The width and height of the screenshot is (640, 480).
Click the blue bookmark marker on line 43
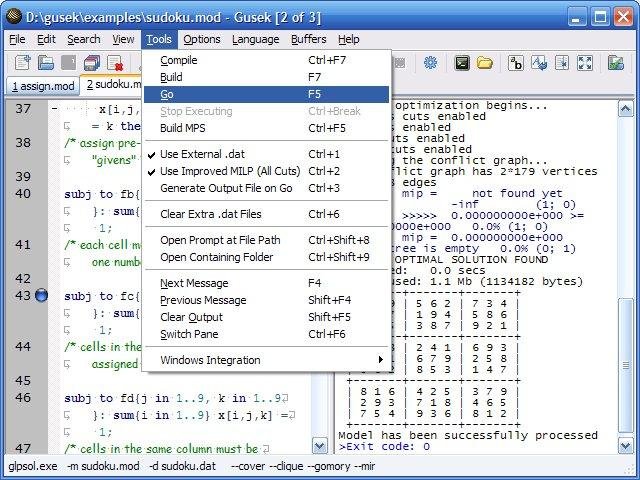[41, 295]
